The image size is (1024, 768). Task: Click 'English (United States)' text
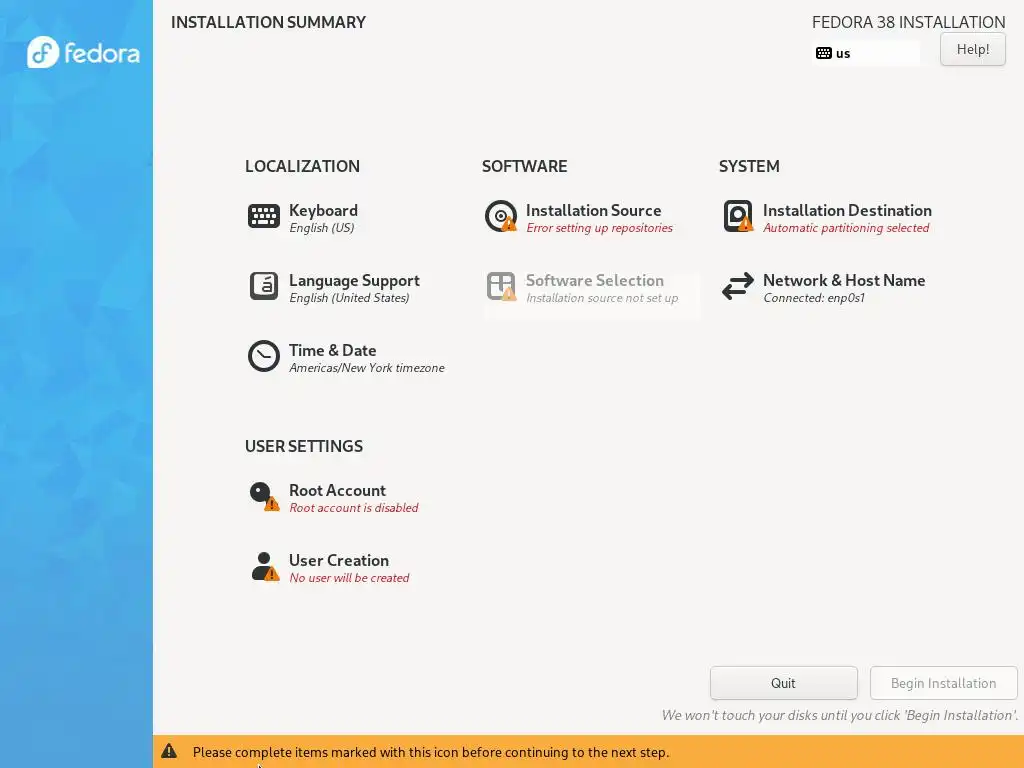coord(349,298)
